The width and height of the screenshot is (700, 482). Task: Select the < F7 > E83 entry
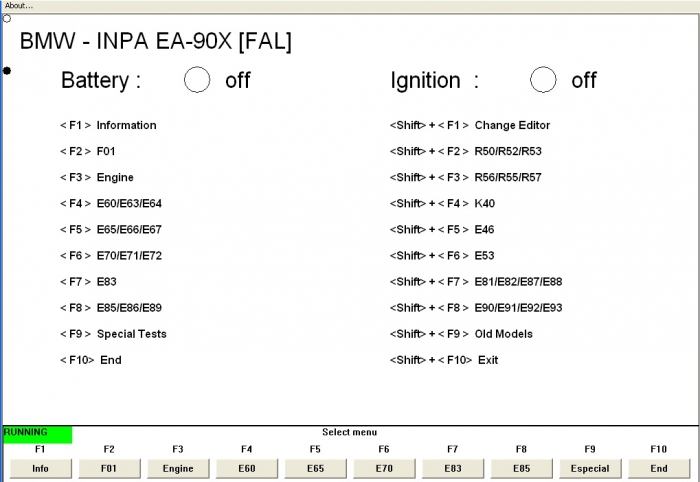tap(88, 282)
